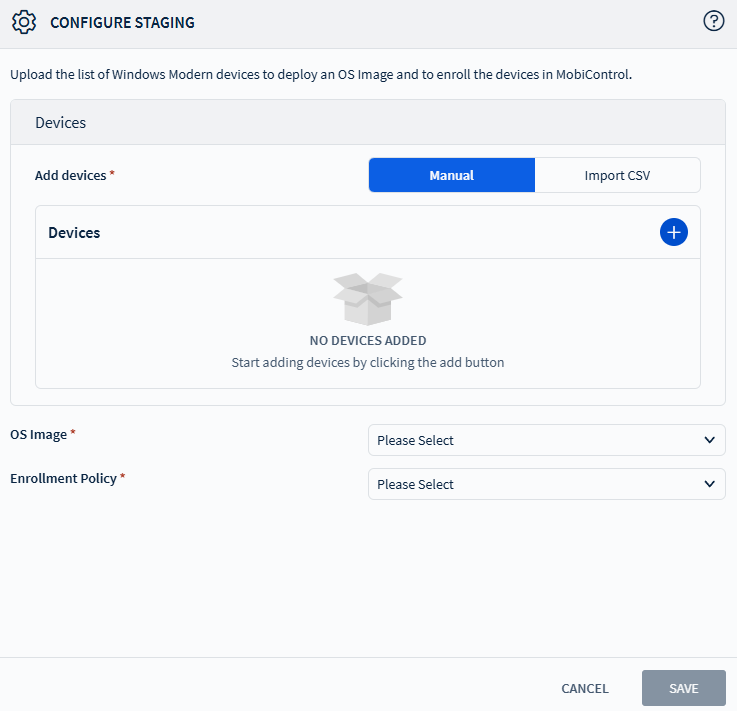Click the bold Devices list title
This screenshot has width=737, height=711.
(x=74, y=233)
